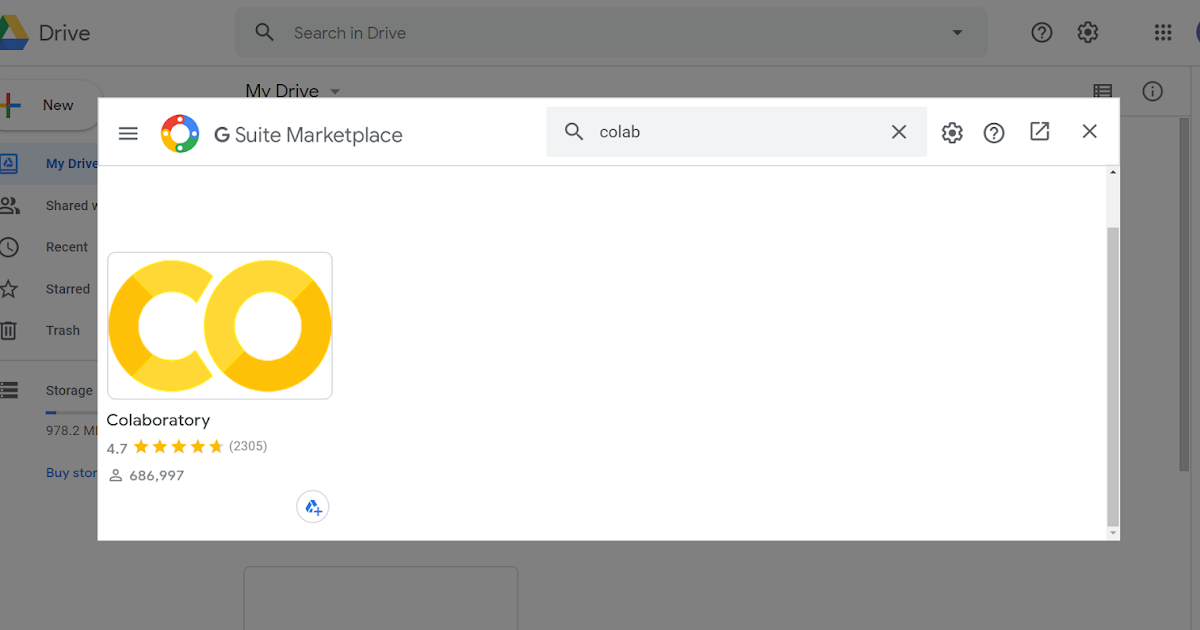This screenshot has width=1200, height=630.
Task: Click the Buy storage link
Action: coord(70,472)
